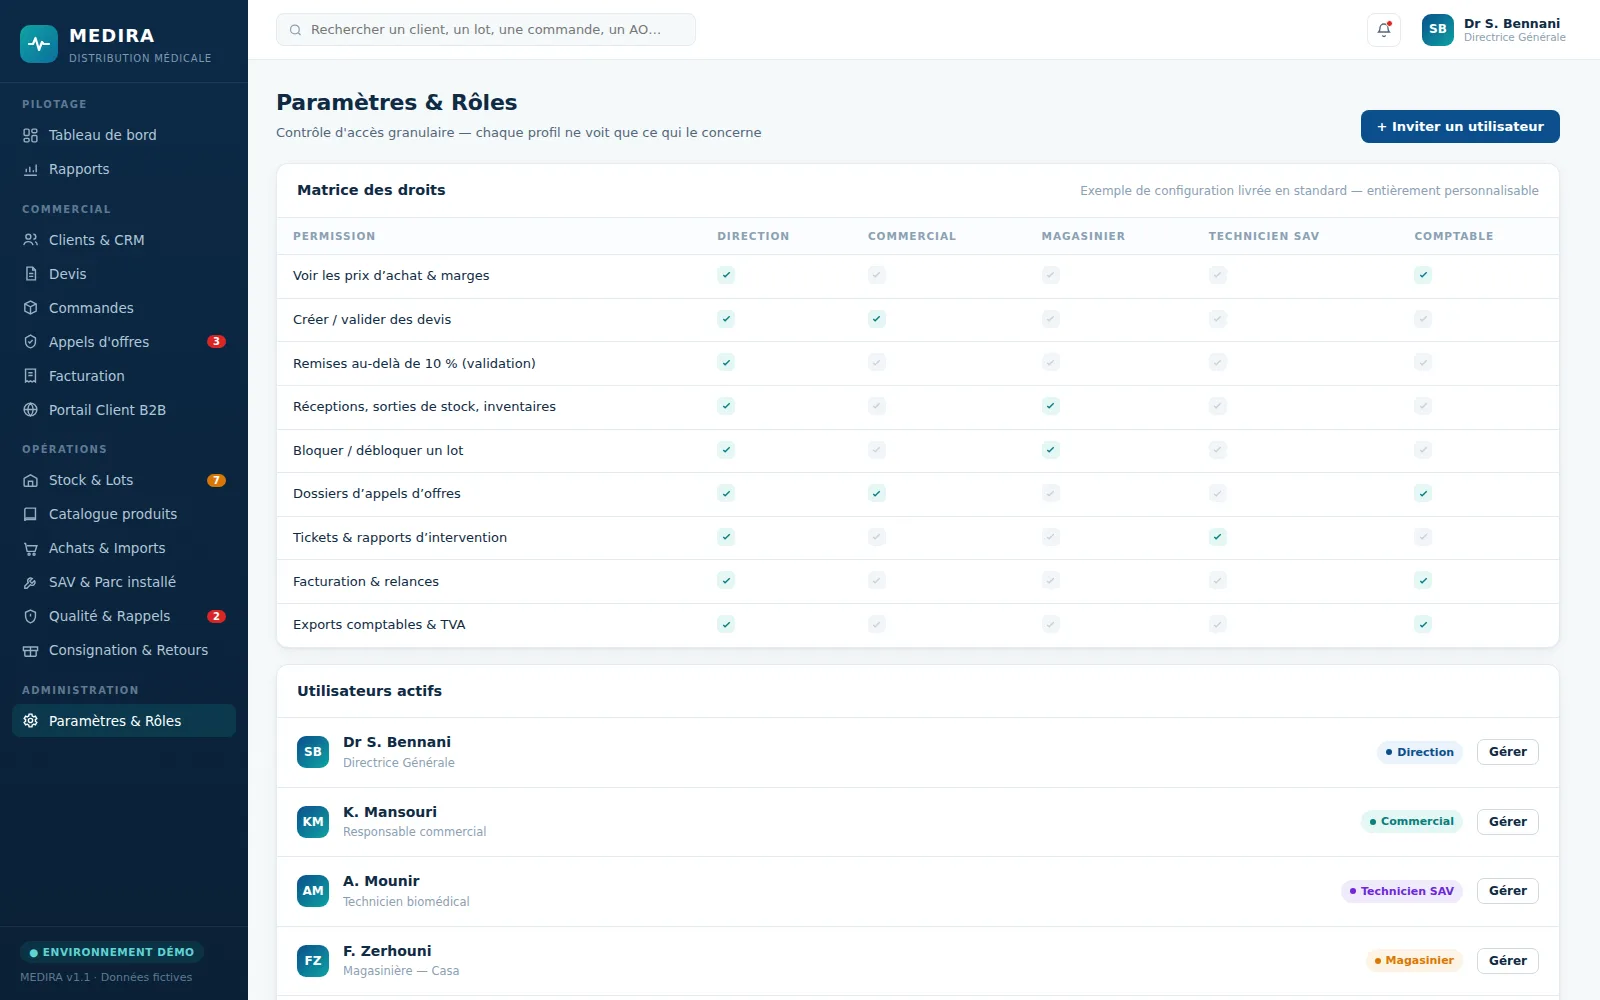This screenshot has height=1000, width=1600.
Task: Click the TECHNICIEN SAV column header
Action: [x=1264, y=236]
